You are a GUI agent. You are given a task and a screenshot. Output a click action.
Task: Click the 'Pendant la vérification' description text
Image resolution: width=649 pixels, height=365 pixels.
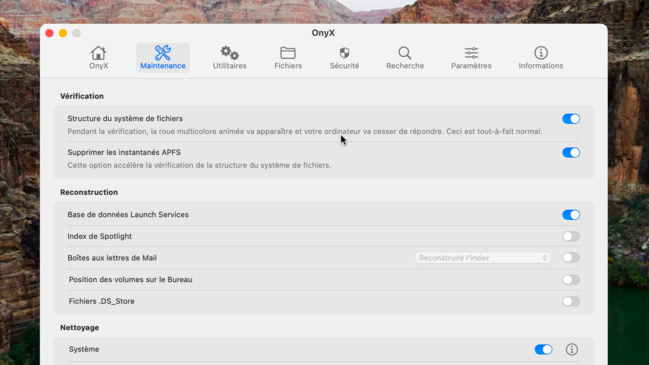305,131
